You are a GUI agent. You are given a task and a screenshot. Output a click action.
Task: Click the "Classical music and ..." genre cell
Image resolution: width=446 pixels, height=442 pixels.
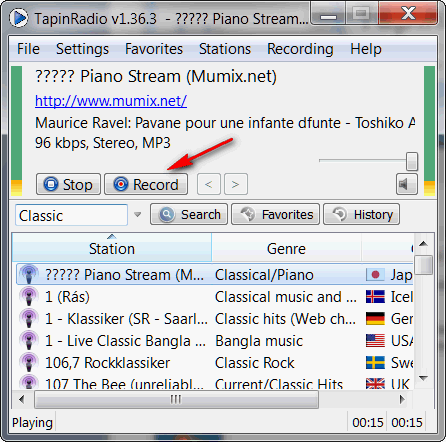(x=286, y=297)
